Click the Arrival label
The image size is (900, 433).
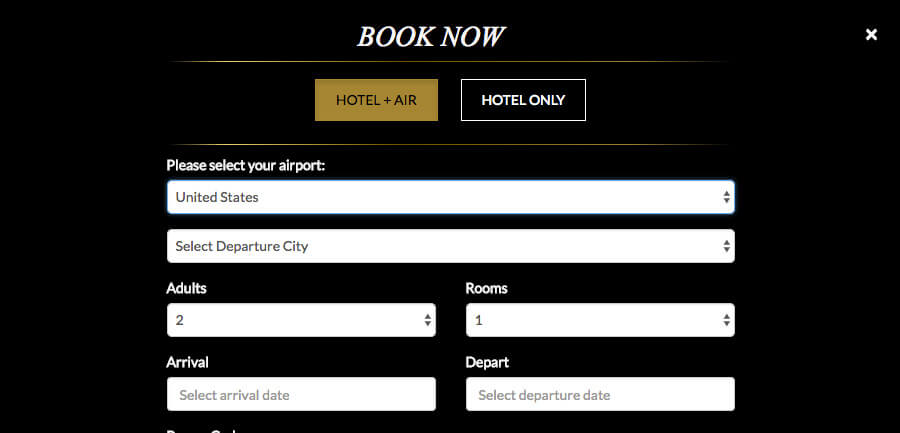coord(188,362)
